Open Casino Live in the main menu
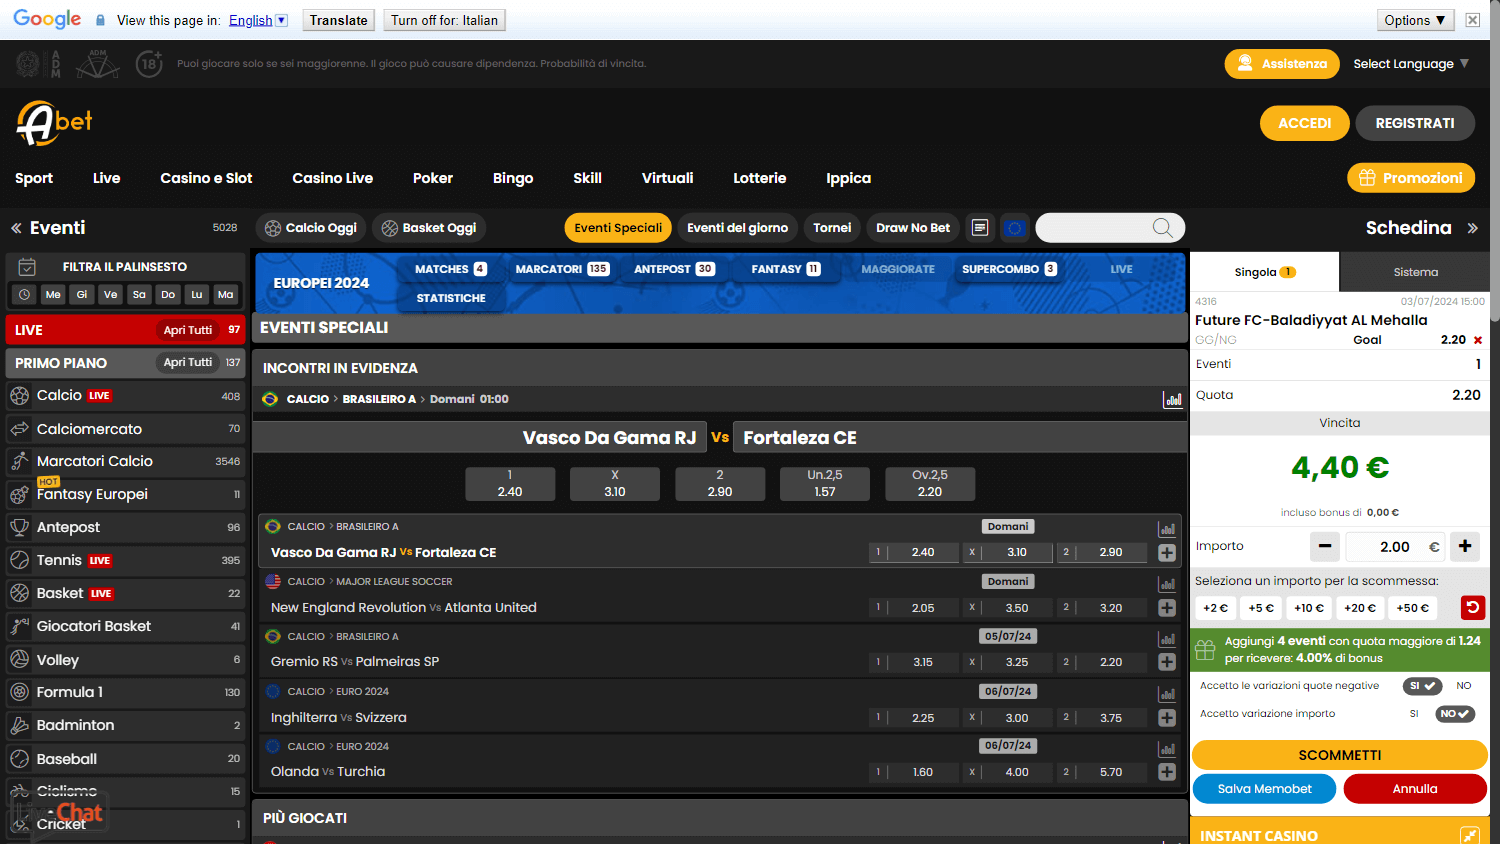This screenshot has height=844, width=1500. coord(332,178)
